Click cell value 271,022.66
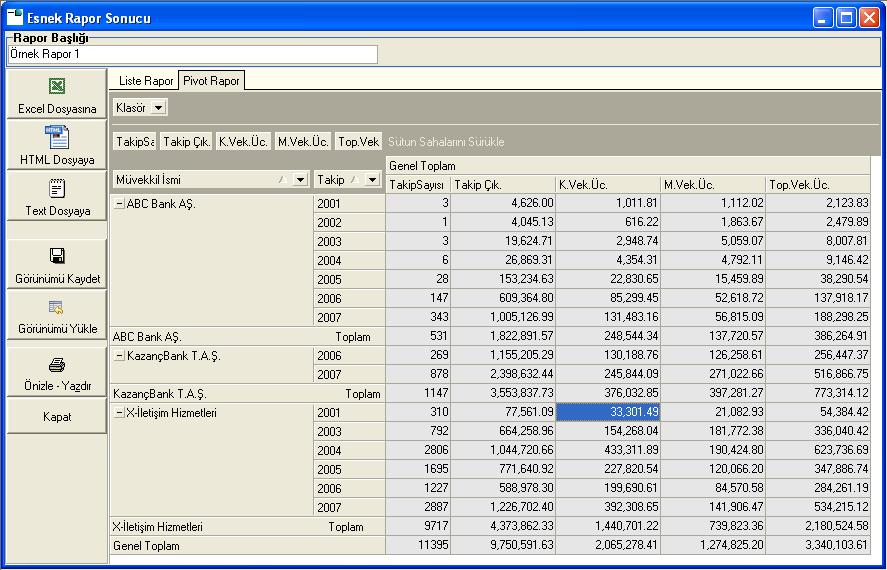 click(713, 374)
